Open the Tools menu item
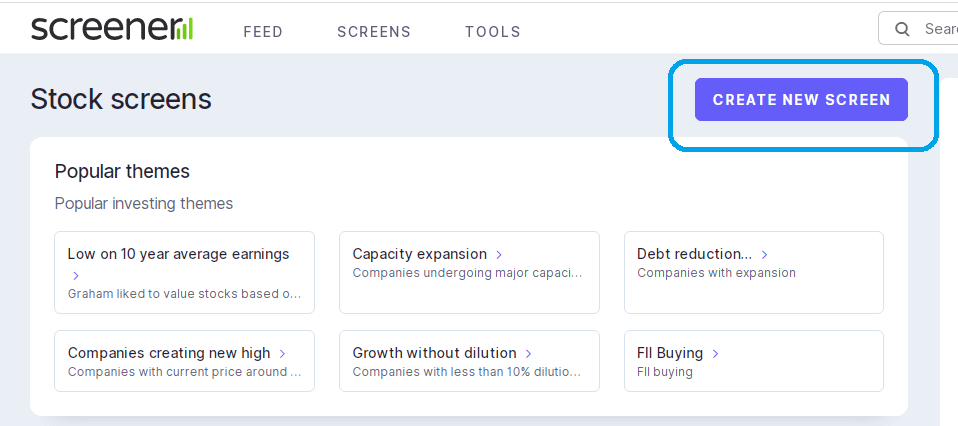Screen dimensions: 958x426 click(x=492, y=32)
